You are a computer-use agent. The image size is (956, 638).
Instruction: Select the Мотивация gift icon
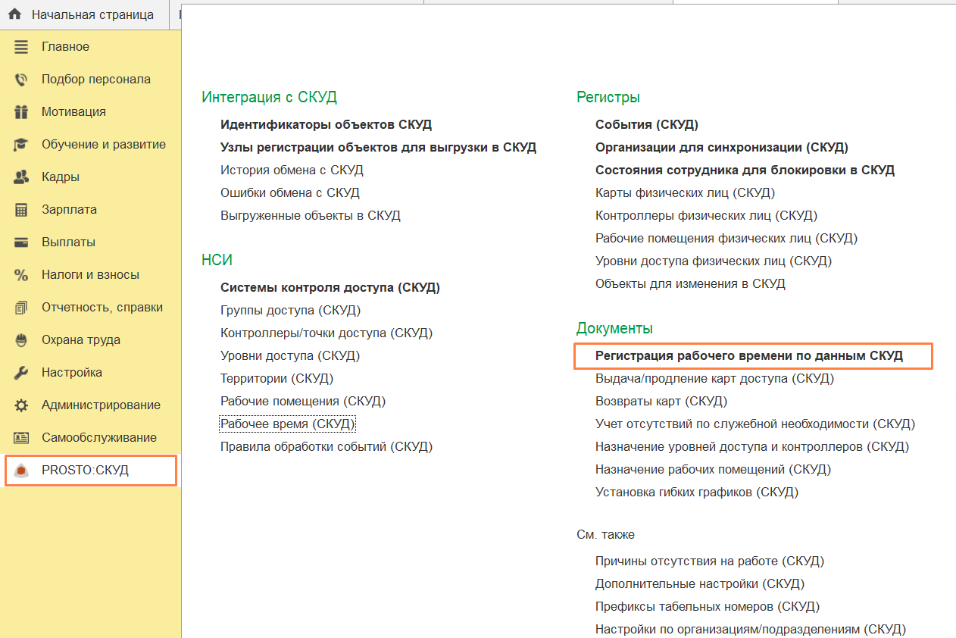[20, 112]
